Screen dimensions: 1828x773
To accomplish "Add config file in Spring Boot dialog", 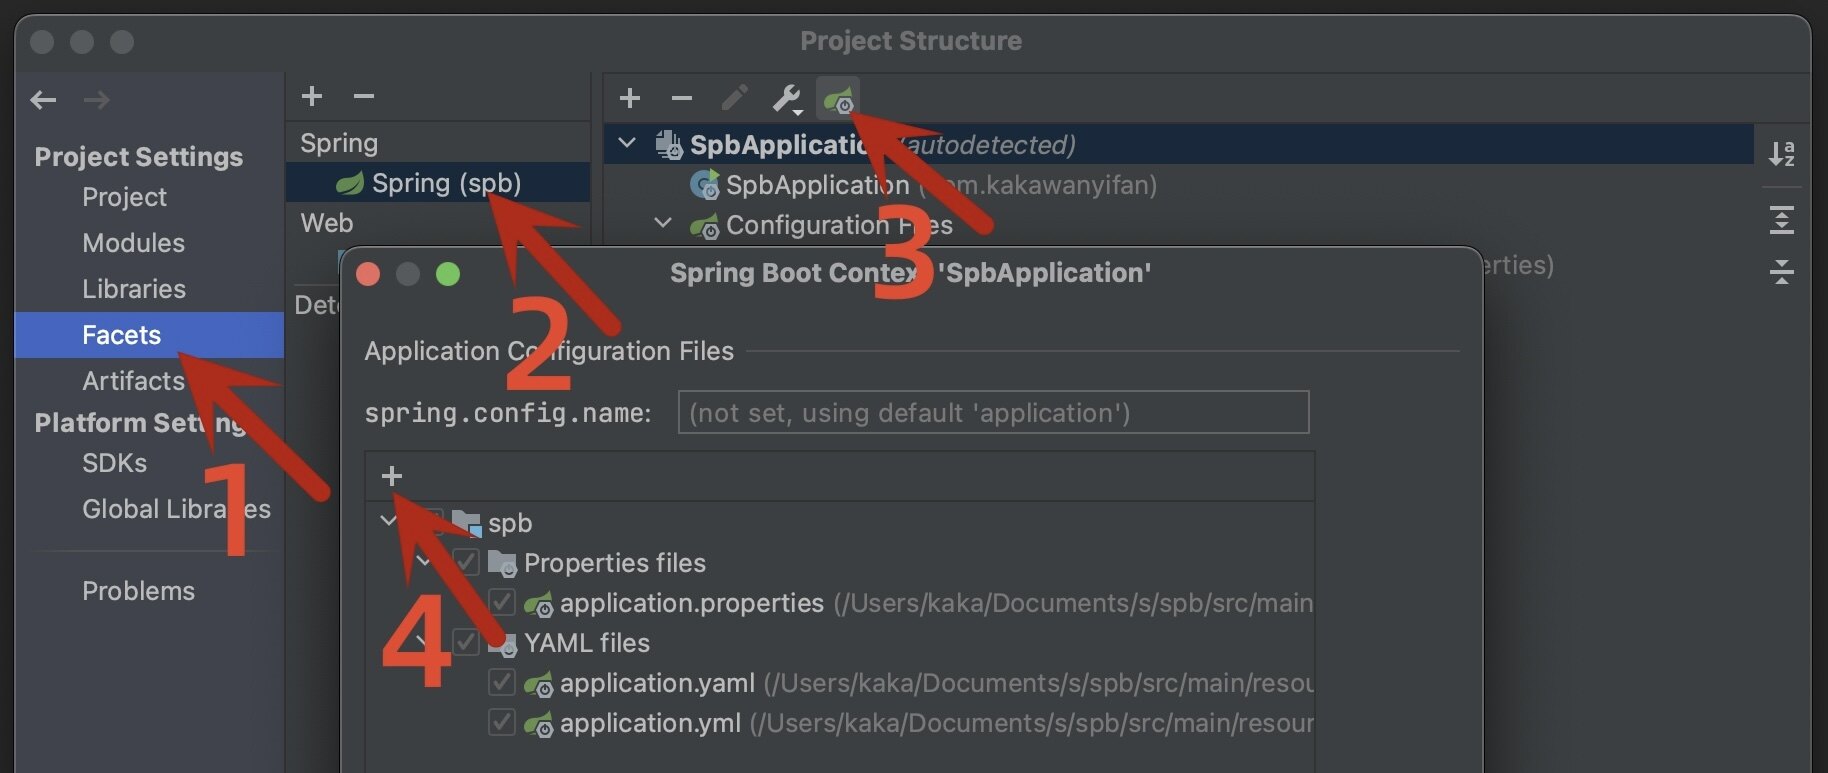I will click(392, 476).
